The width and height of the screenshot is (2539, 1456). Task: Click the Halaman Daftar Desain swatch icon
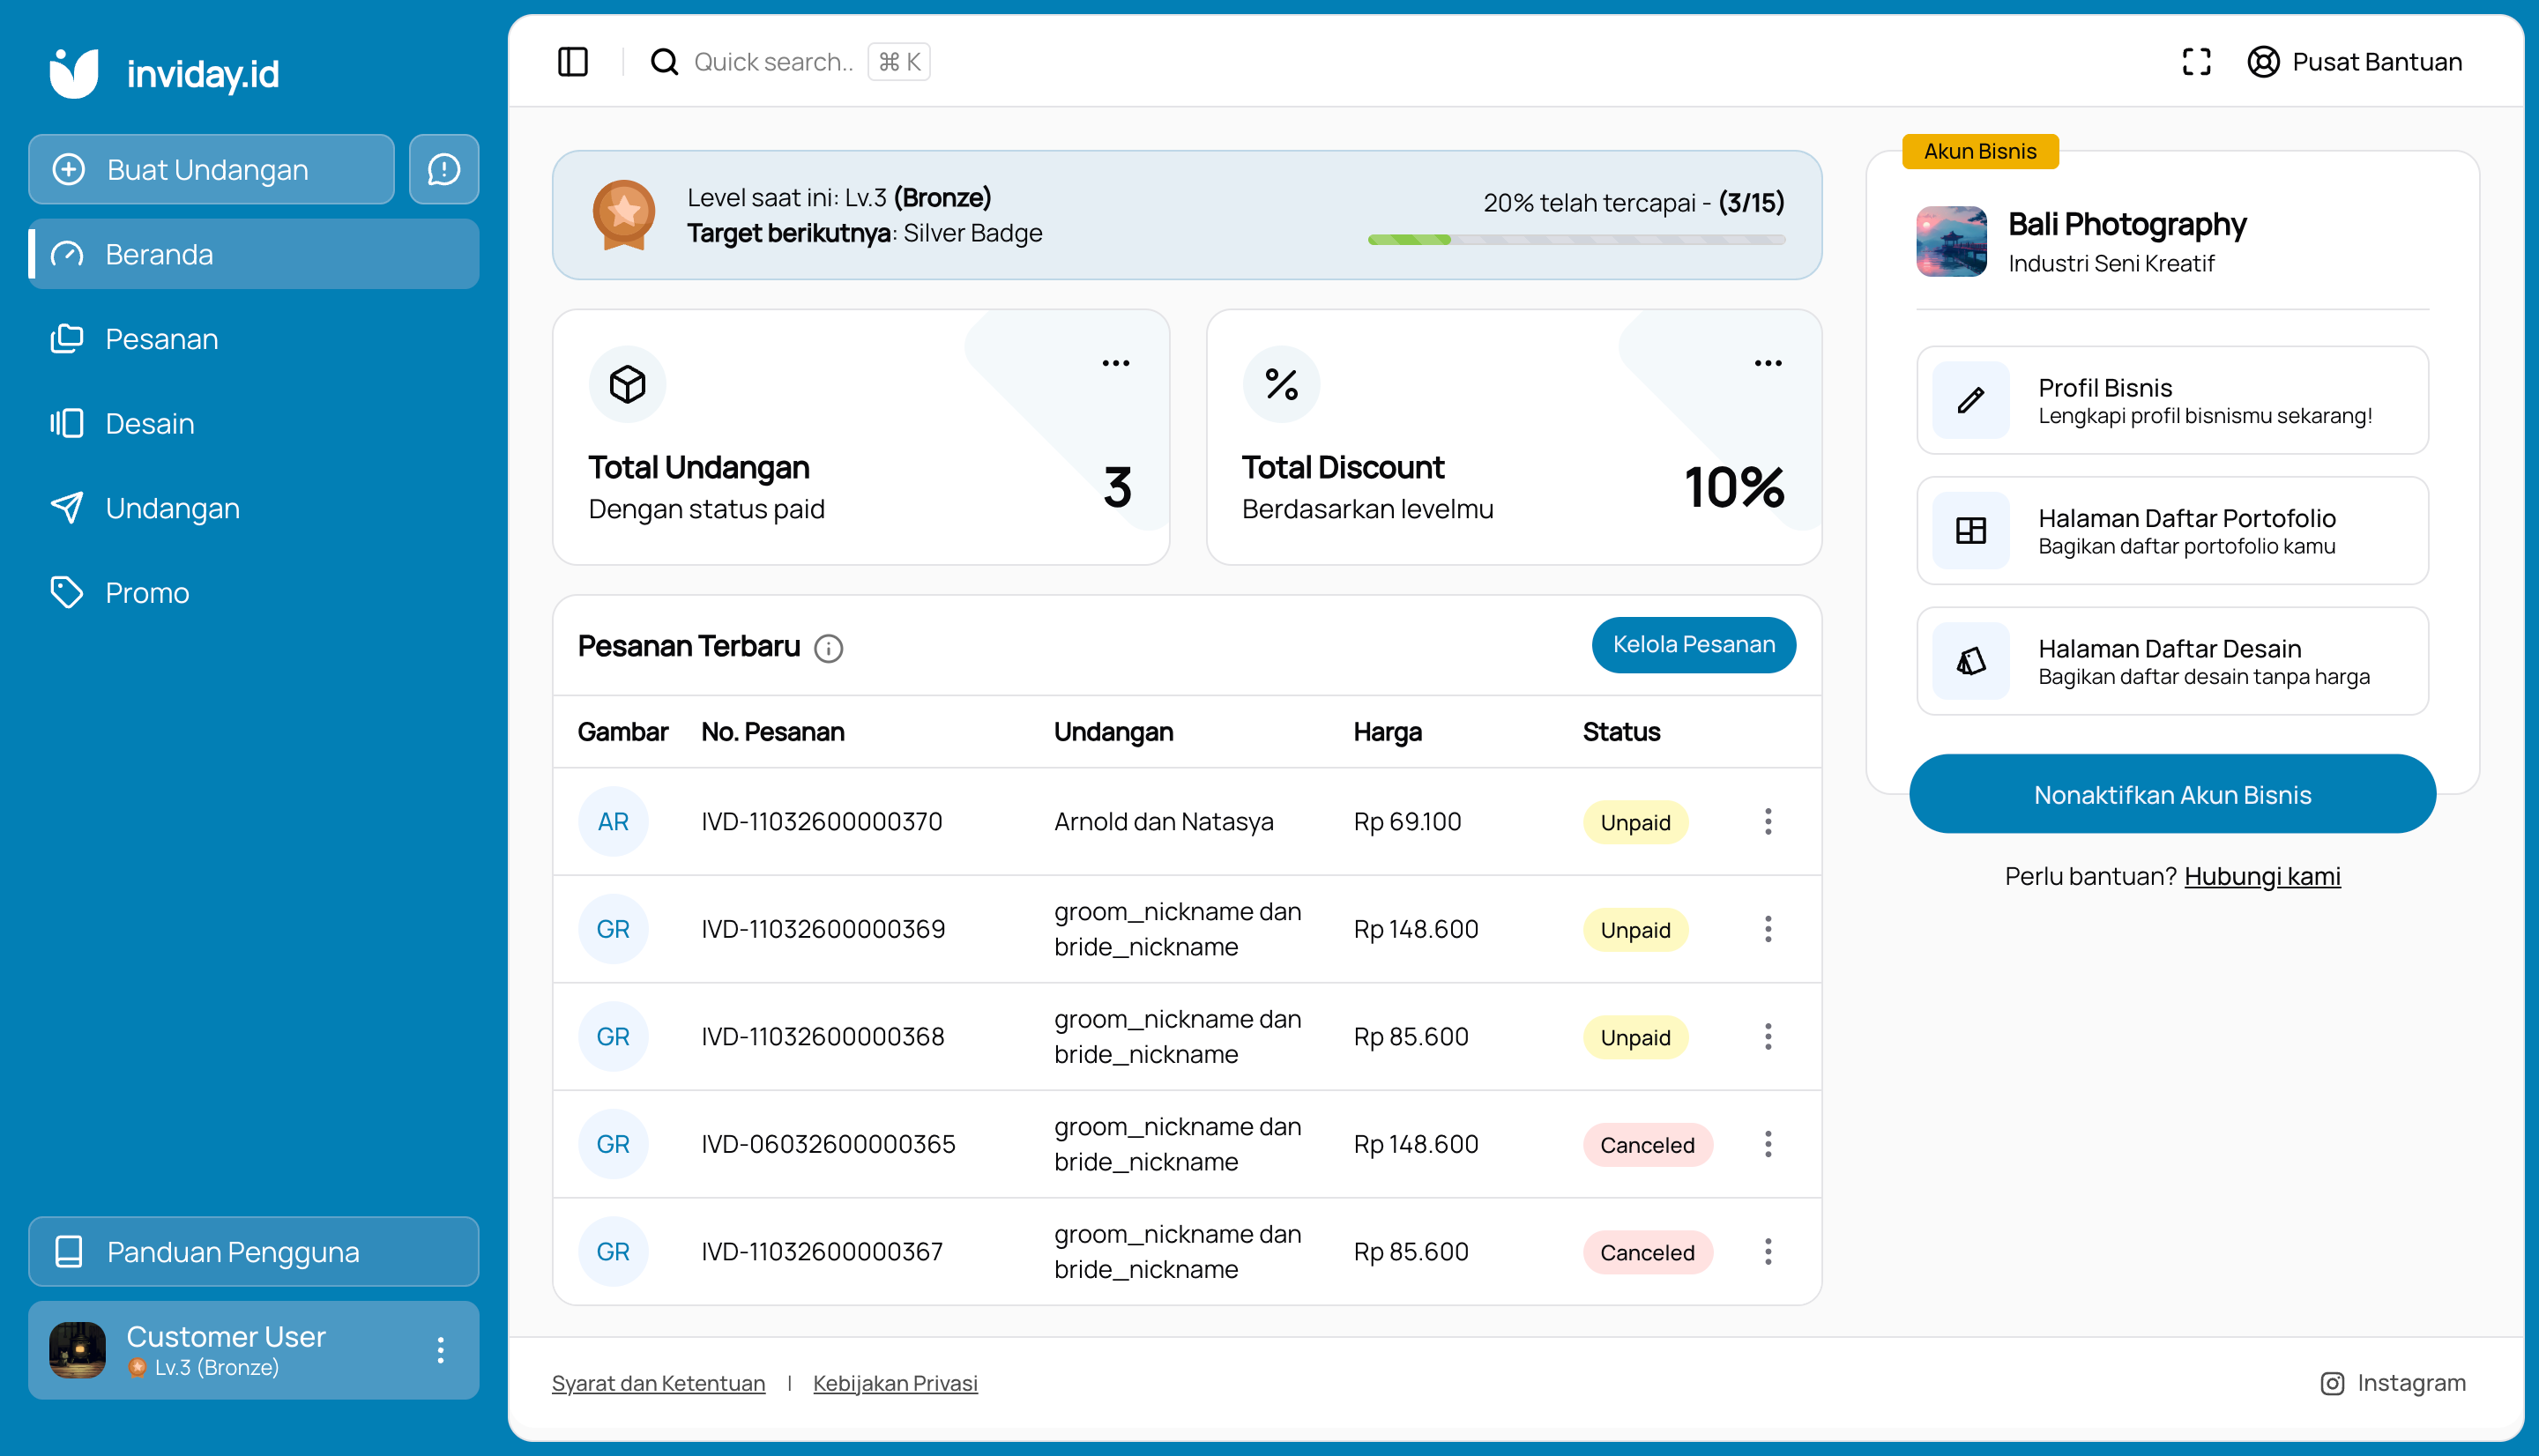click(1970, 662)
